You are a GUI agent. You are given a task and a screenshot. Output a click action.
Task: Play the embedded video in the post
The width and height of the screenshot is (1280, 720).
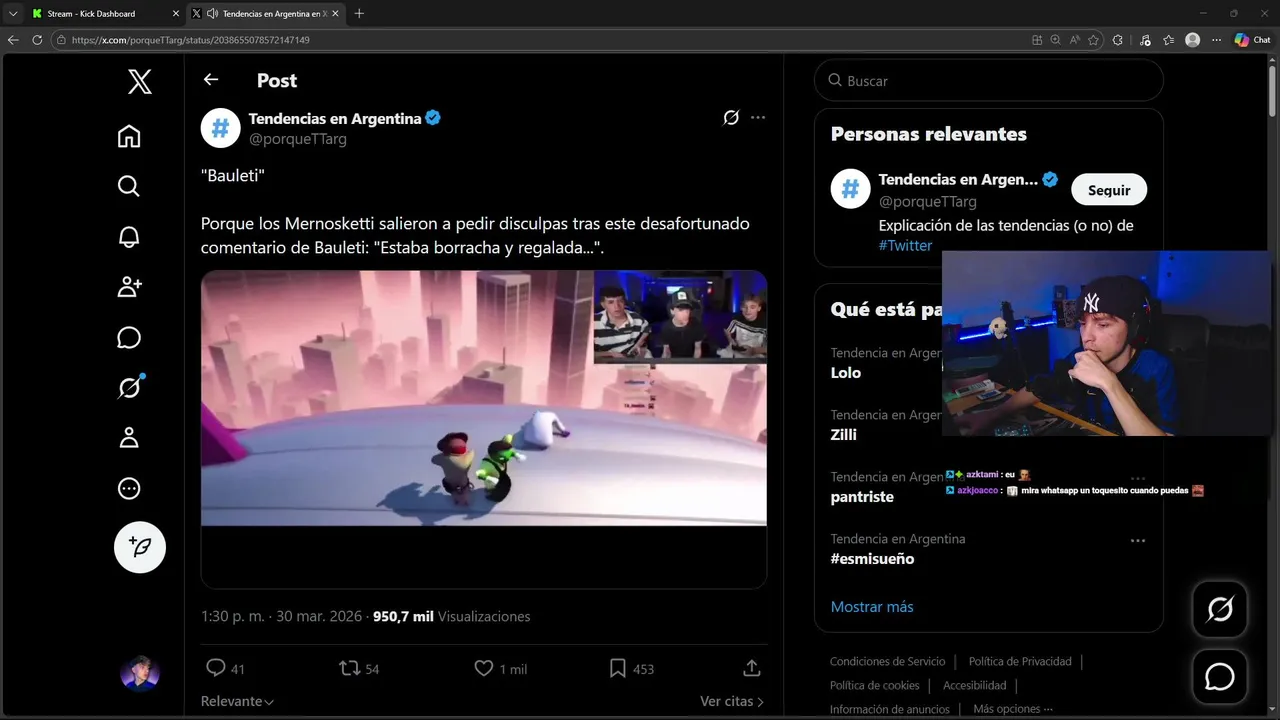click(x=484, y=398)
